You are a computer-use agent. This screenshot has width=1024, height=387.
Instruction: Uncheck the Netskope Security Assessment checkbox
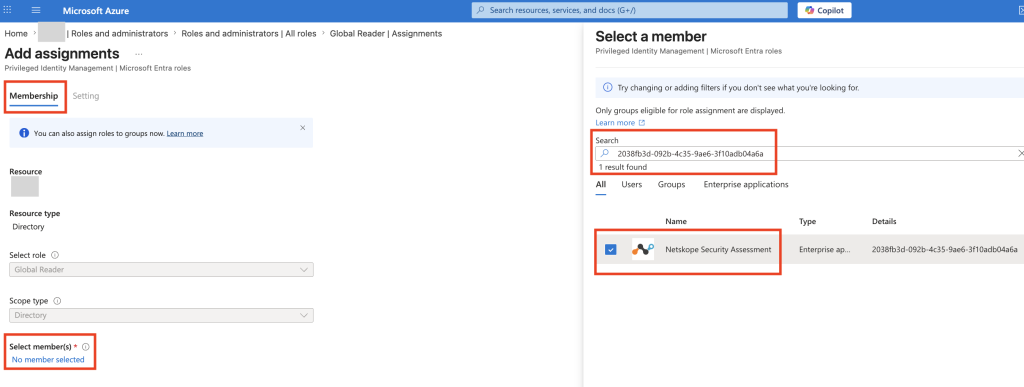pyautogui.click(x=611, y=249)
